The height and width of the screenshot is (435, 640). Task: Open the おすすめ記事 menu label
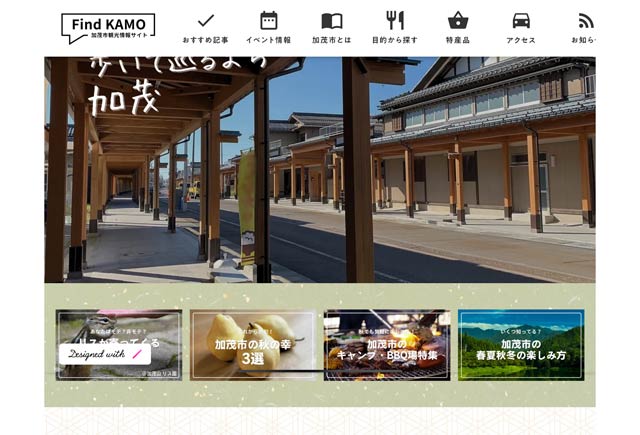click(x=205, y=40)
